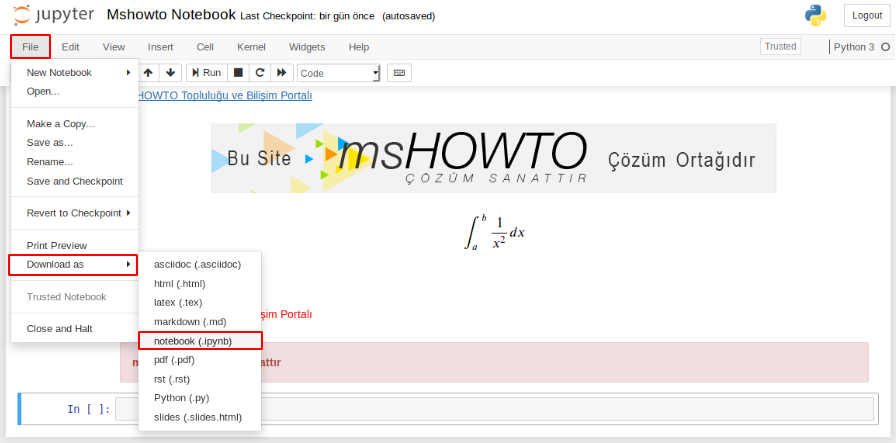The image size is (896, 443).
Task: Open the Insert menu
Action: coord(161,47)
